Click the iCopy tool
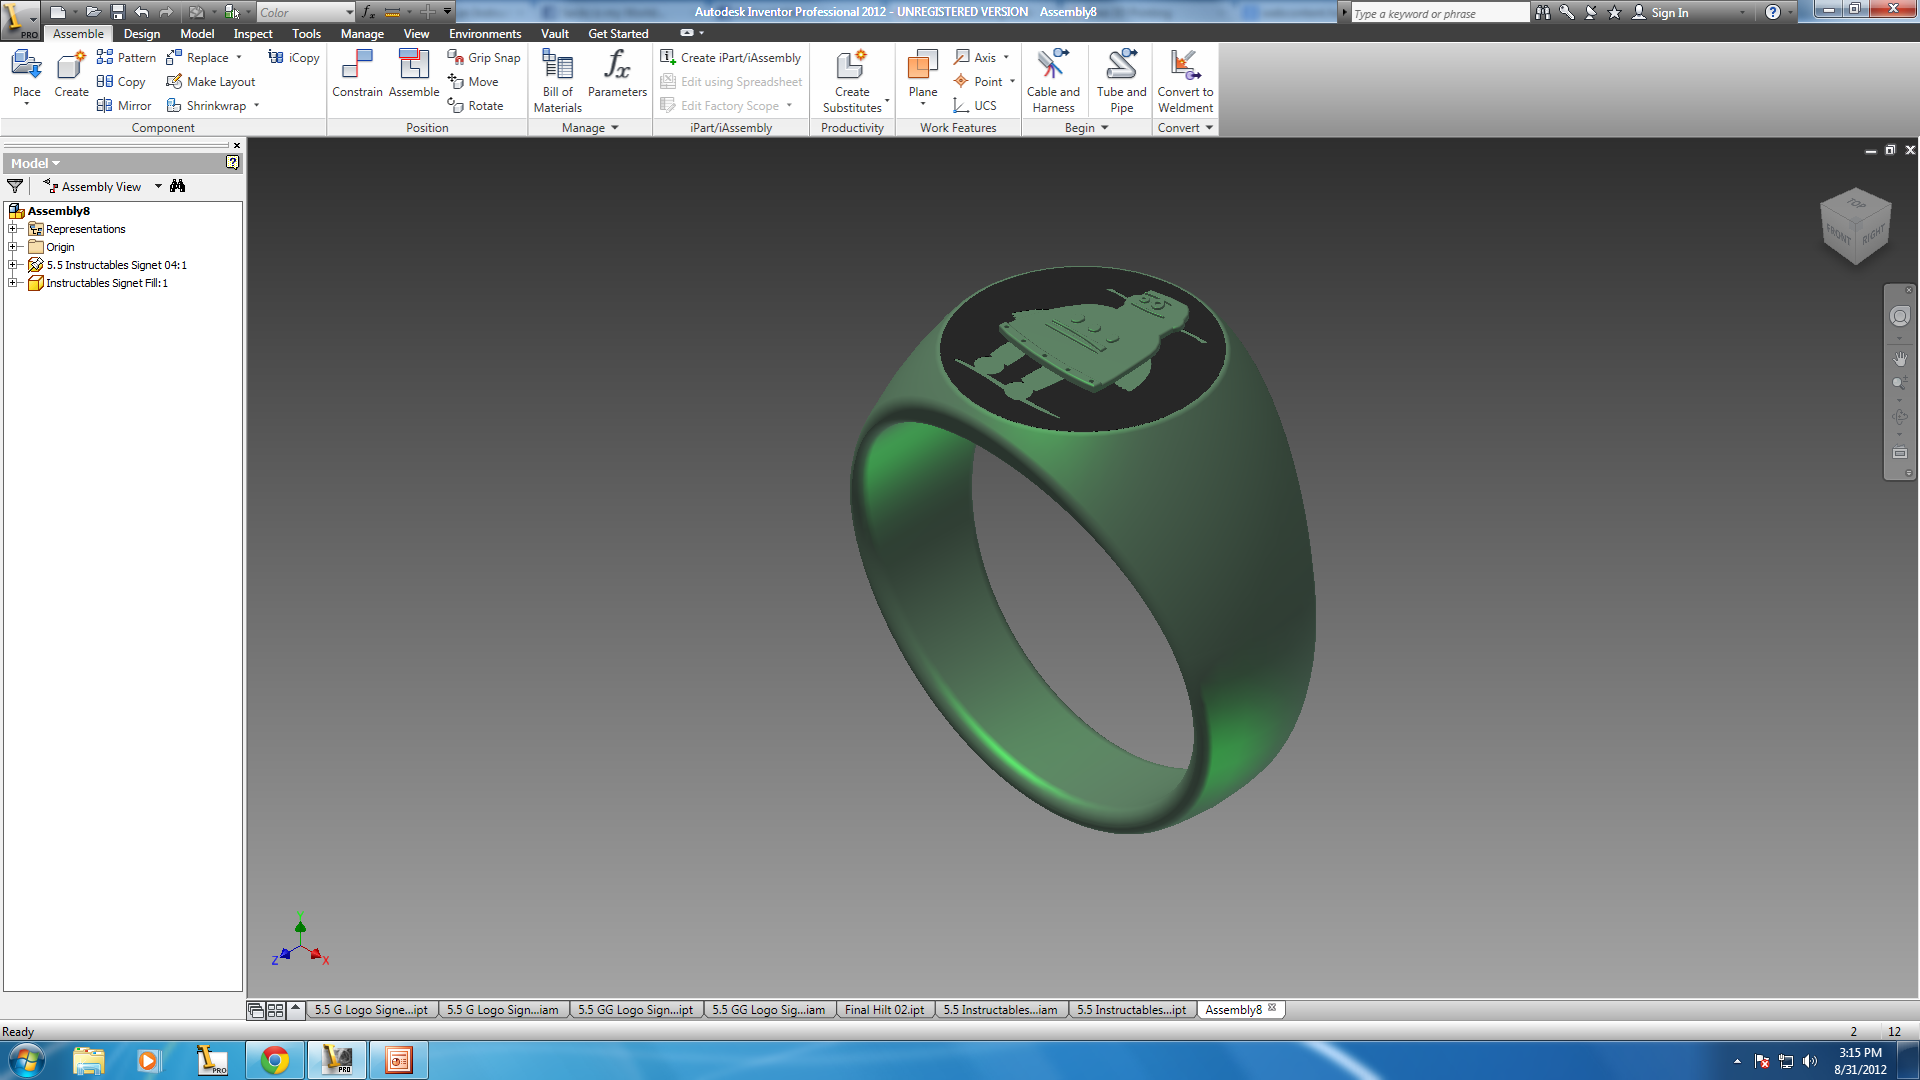This screenshot has width=1920, height=1080. (x=294, y=58)
